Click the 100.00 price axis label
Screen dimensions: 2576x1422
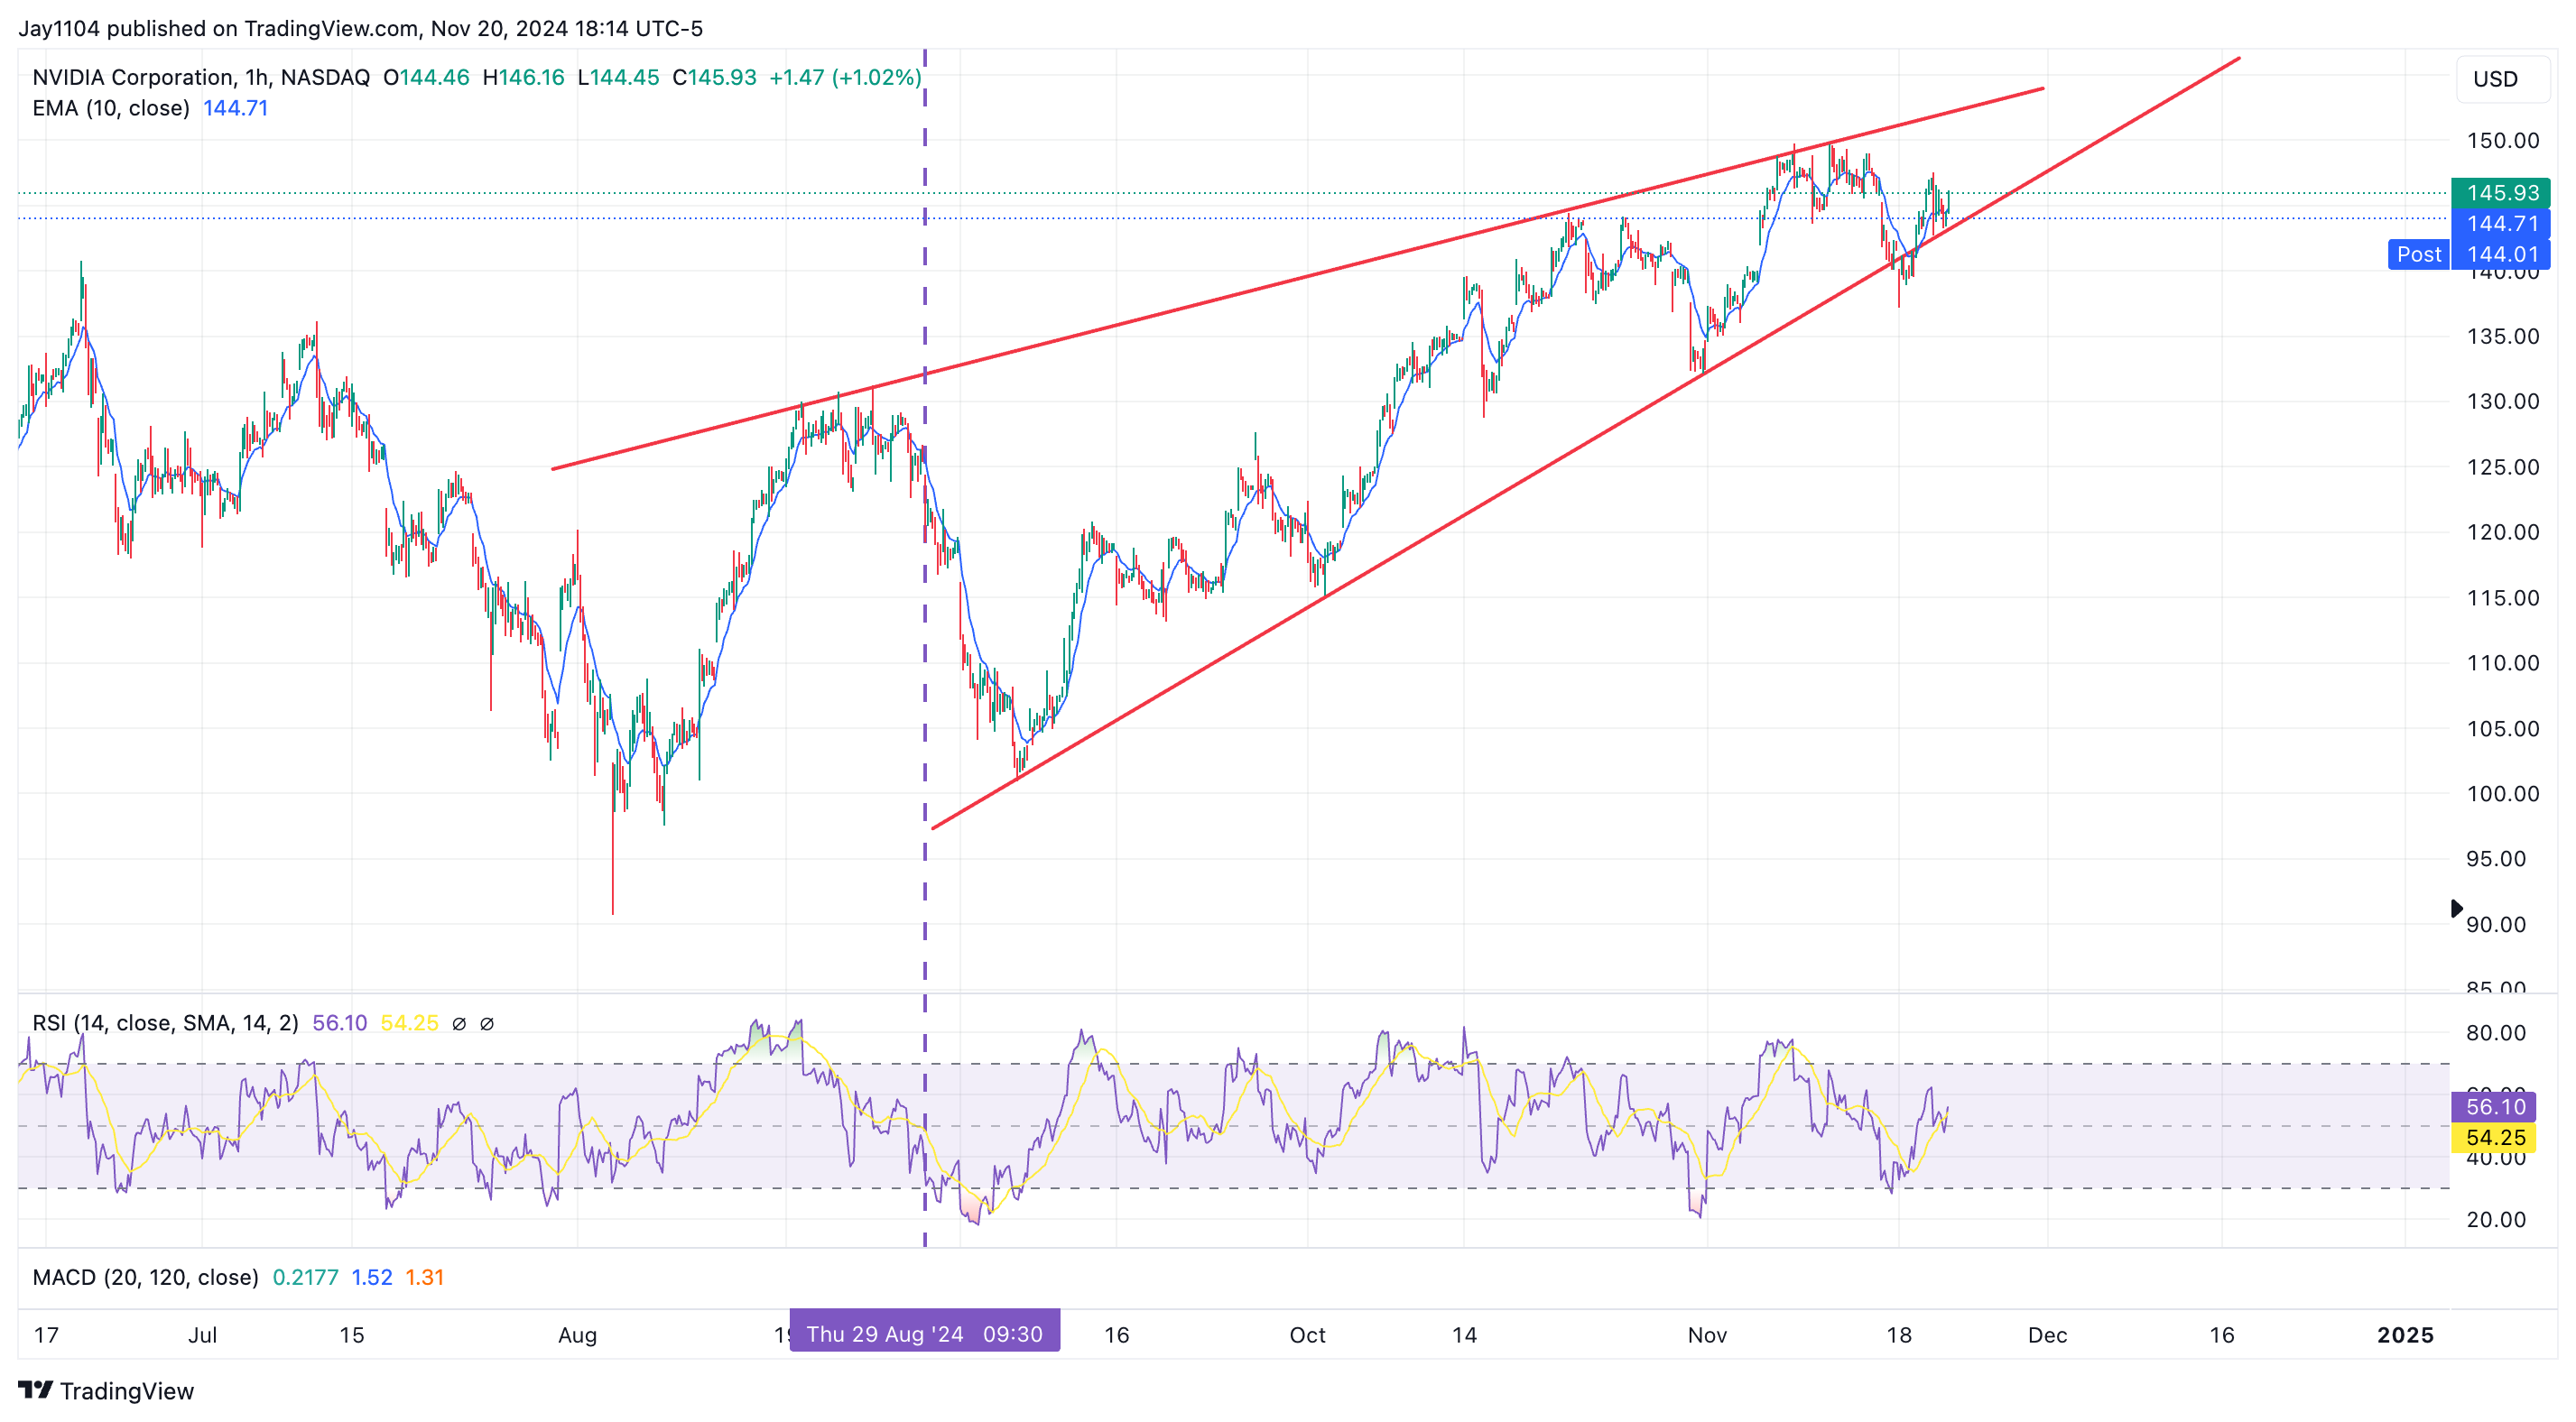pos(2502,793)
